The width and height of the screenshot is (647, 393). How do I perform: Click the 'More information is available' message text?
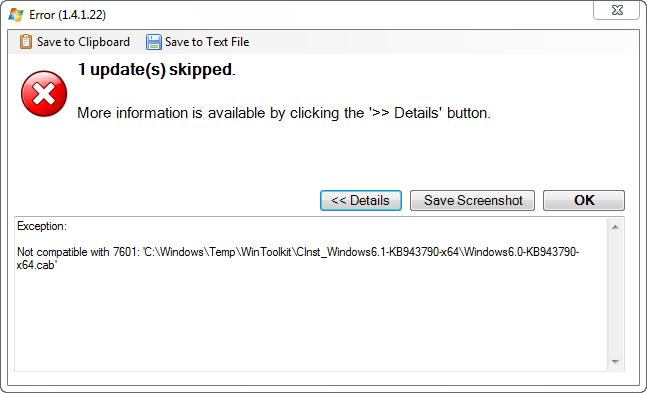(284, 113)
